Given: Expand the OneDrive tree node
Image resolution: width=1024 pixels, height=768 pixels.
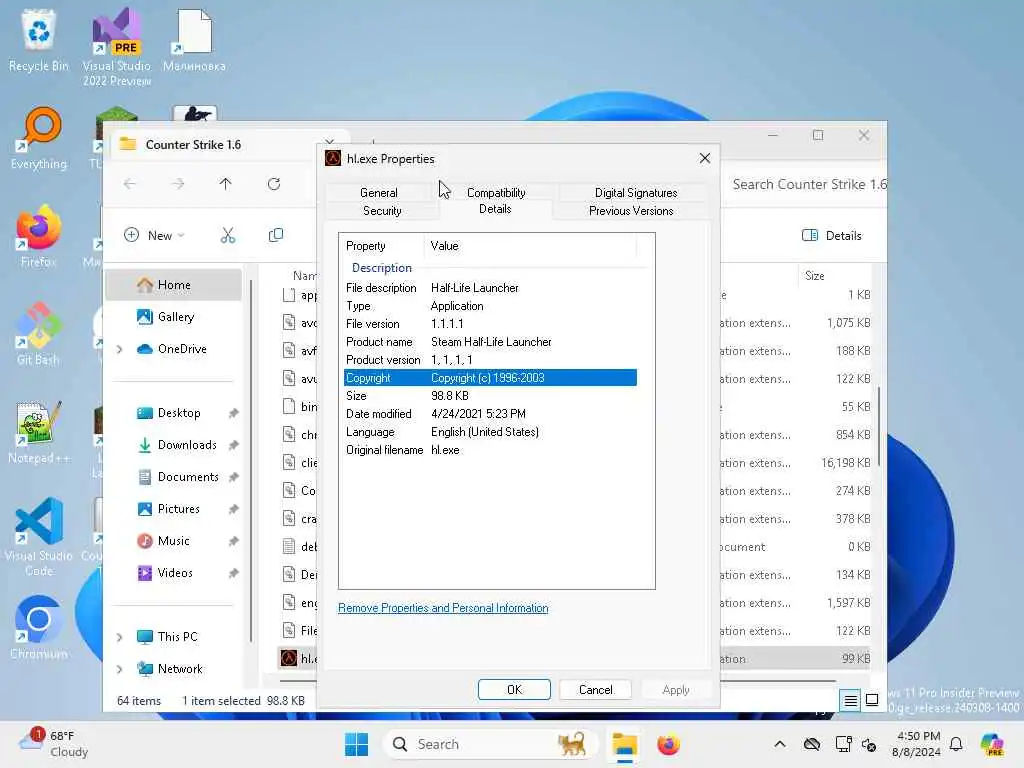Looking at the screenshot, I should (x=120, y=349).
